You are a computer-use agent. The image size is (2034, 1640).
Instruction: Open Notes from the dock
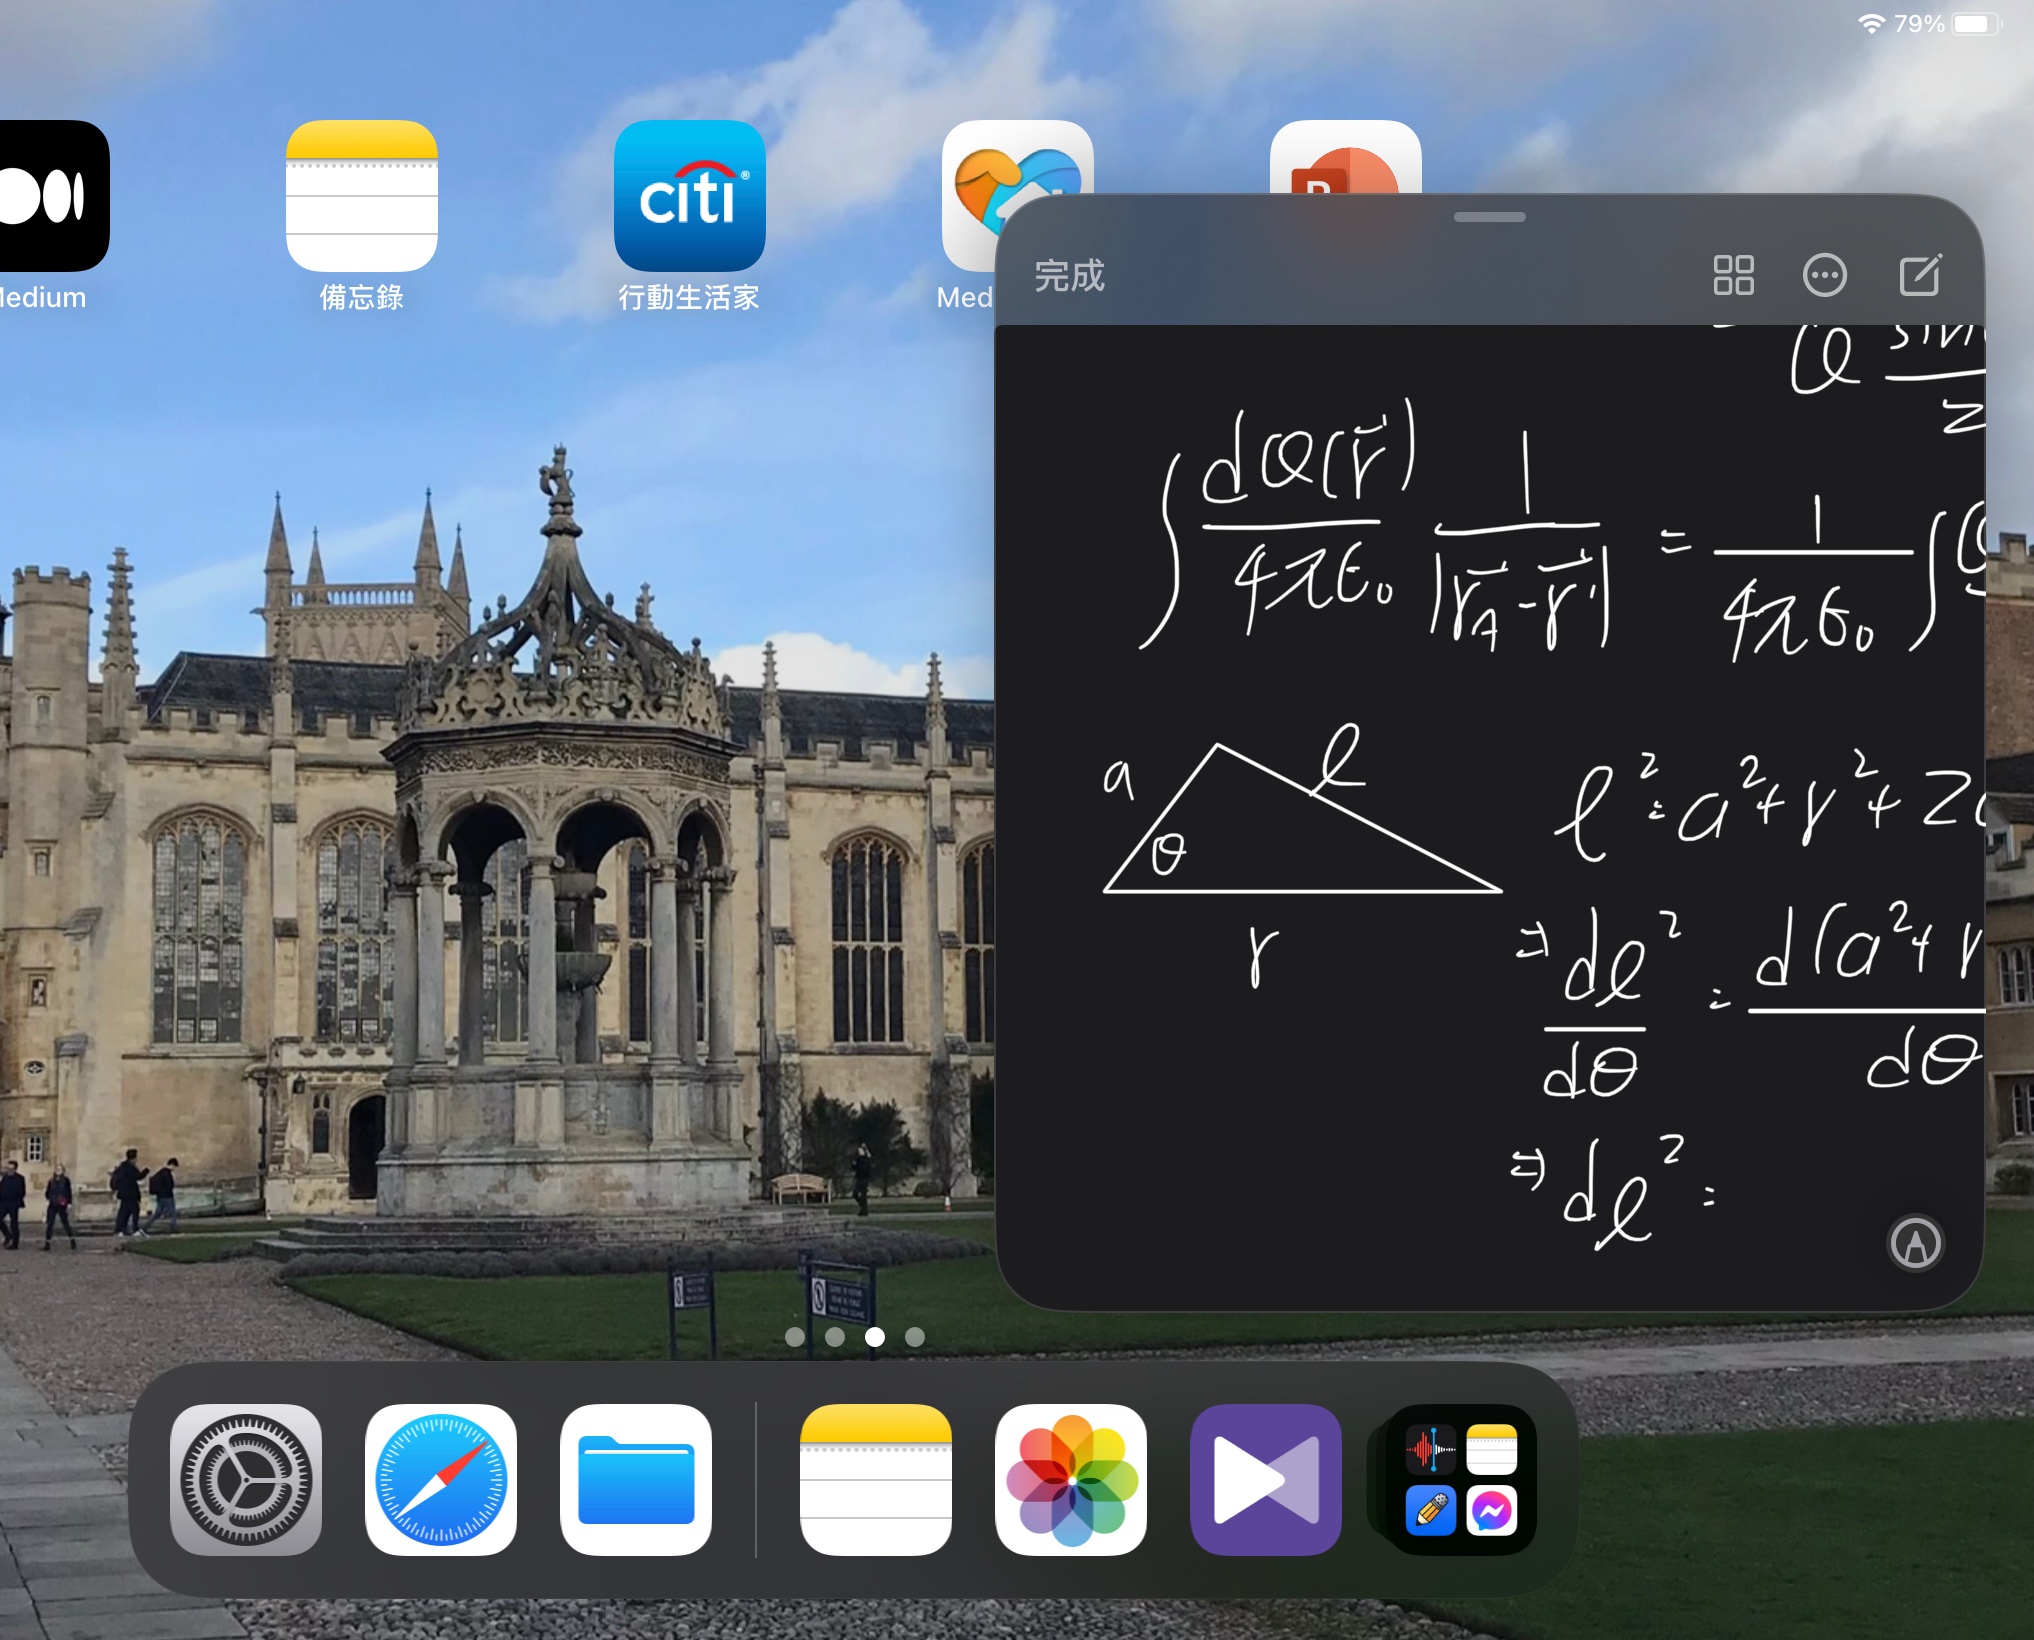pos(875,1479)
